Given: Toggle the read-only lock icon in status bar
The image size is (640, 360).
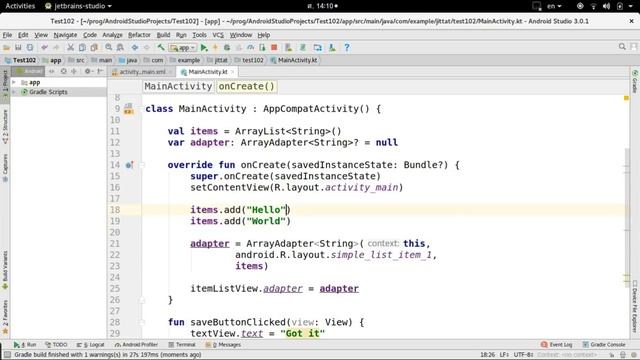Looking at the screenshot, I should (623, 355).
